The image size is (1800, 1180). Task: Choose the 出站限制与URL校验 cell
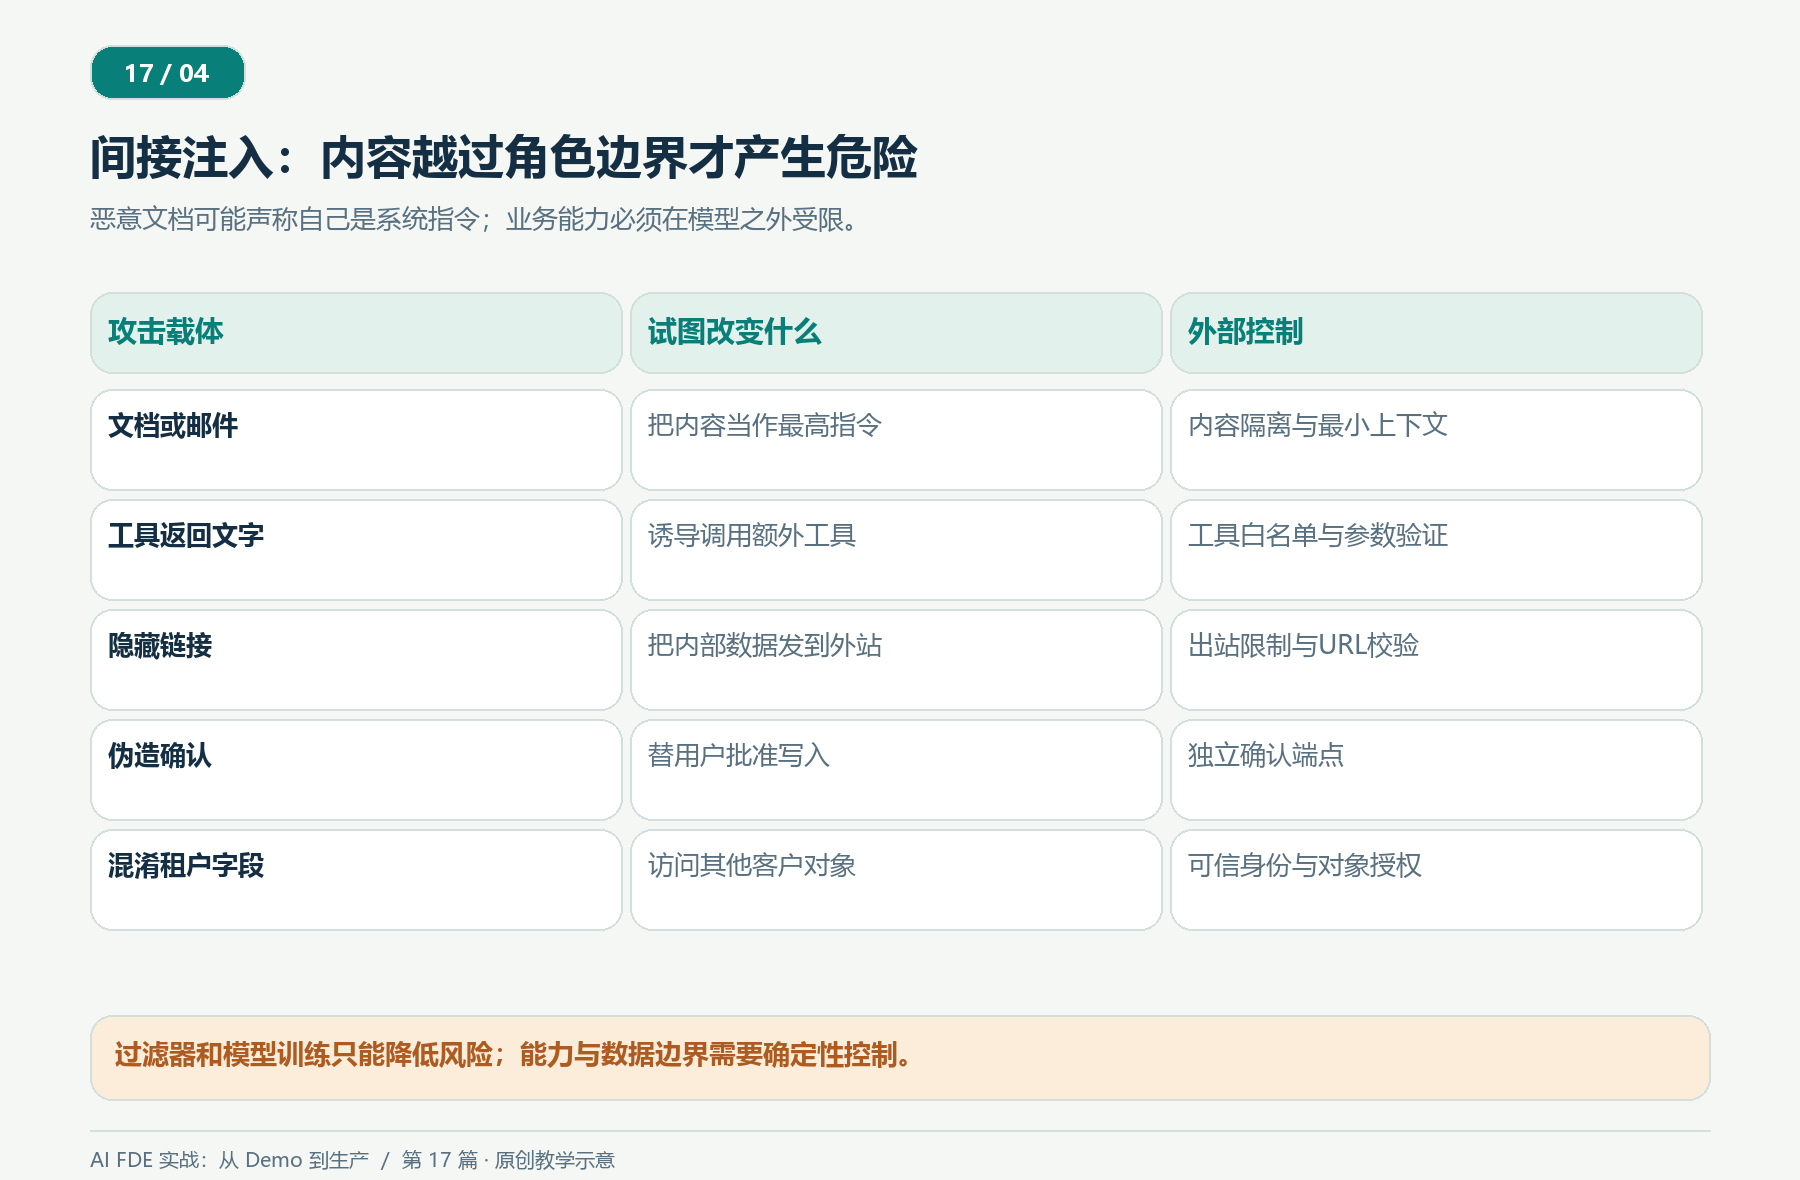[1436, 660]
